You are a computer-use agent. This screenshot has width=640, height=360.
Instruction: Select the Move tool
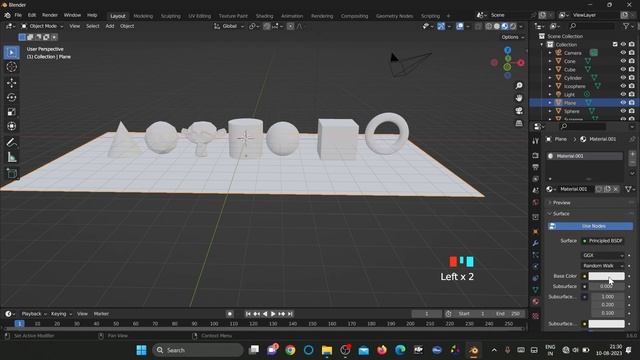click(11, 83)
